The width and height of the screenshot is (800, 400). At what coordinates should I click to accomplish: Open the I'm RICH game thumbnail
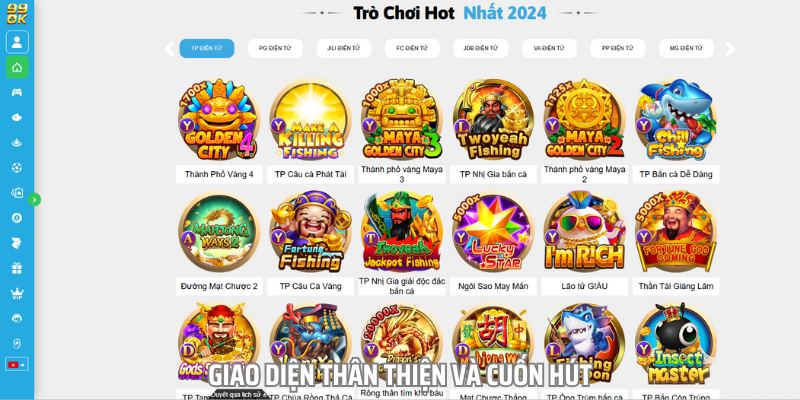pos(584,232)
